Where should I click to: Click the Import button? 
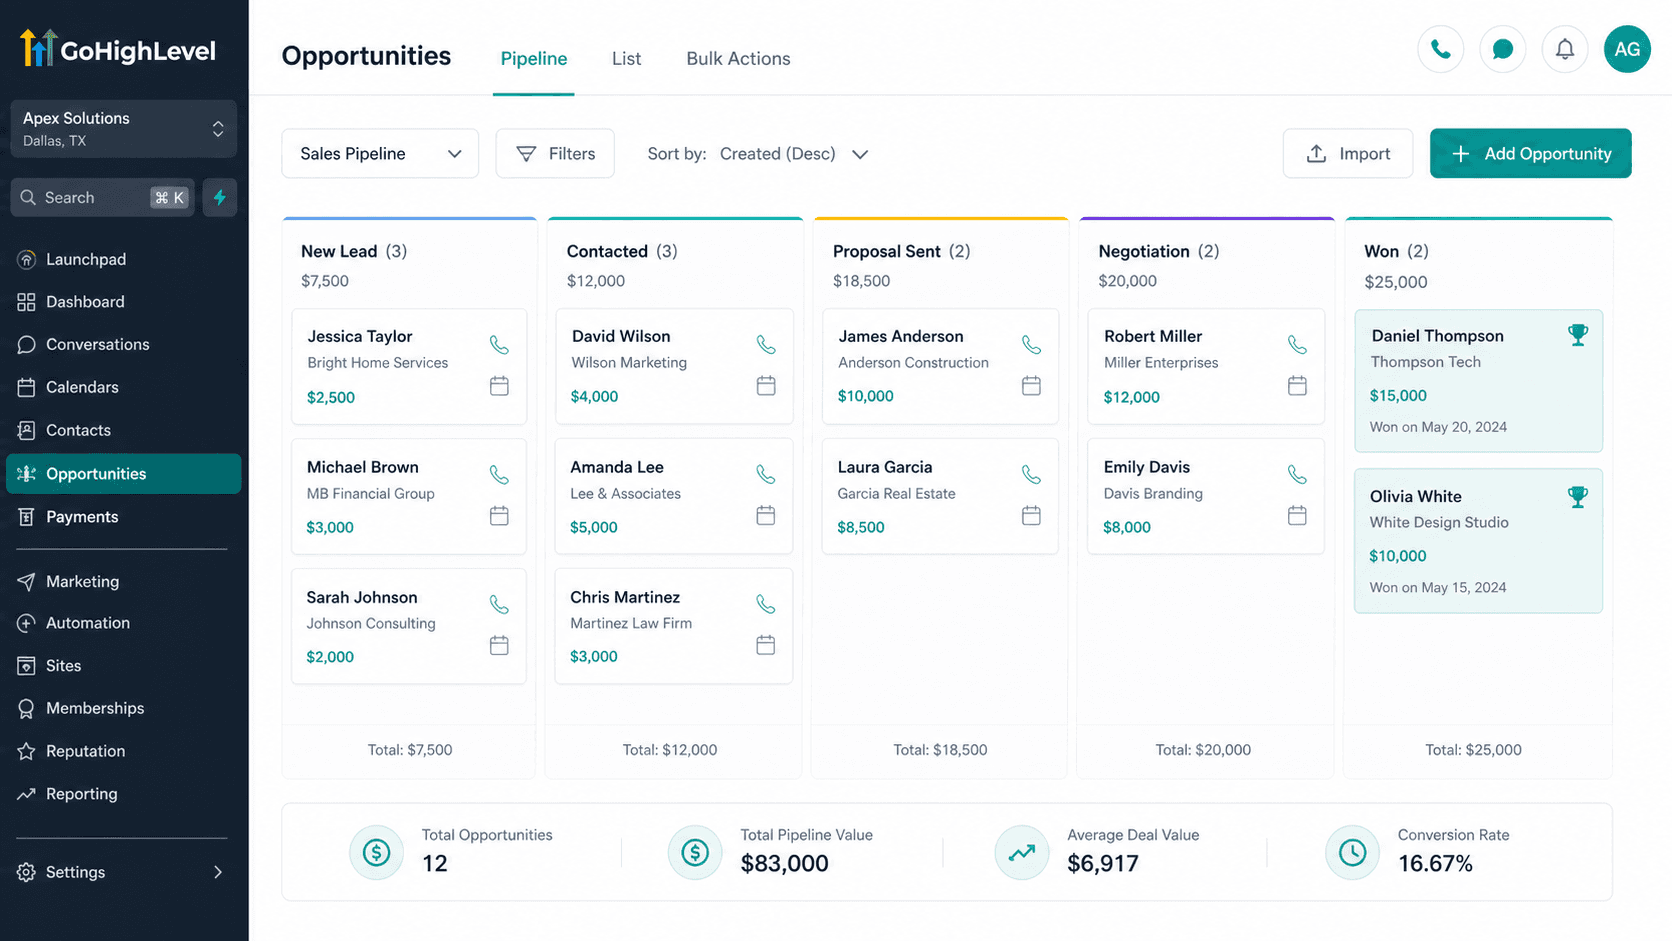click(x=1347, y=153)
